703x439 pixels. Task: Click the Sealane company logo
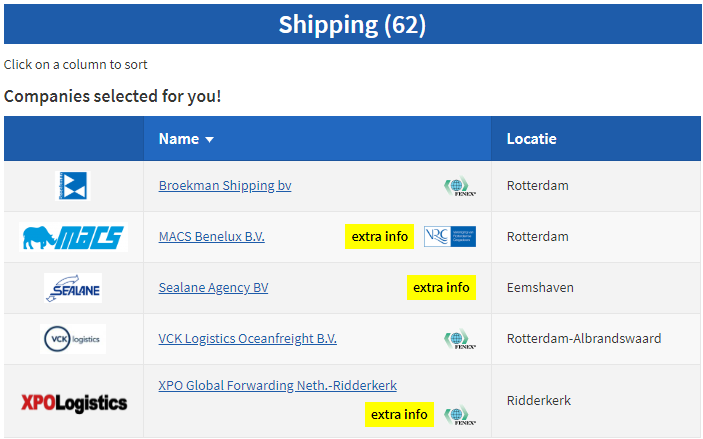tap(73, 287)
